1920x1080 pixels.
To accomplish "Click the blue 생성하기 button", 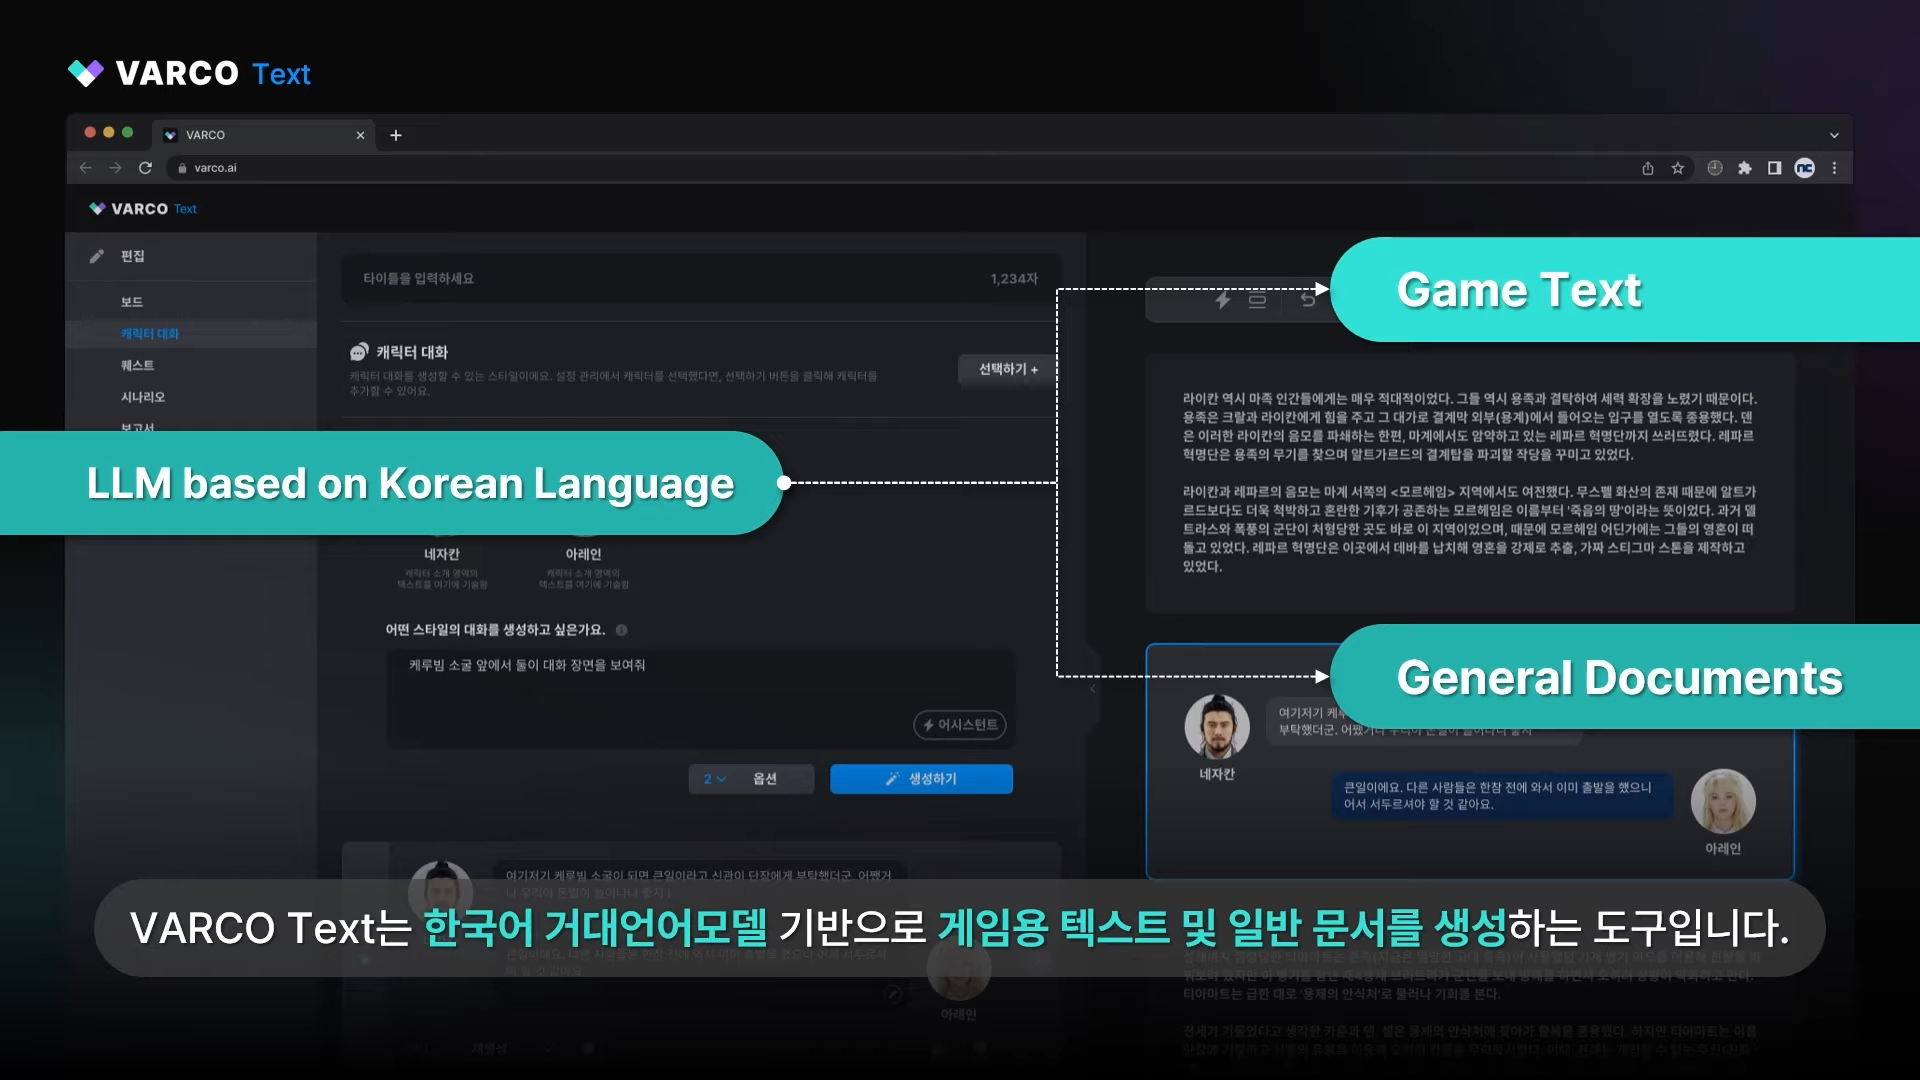I will pos(920,779).
